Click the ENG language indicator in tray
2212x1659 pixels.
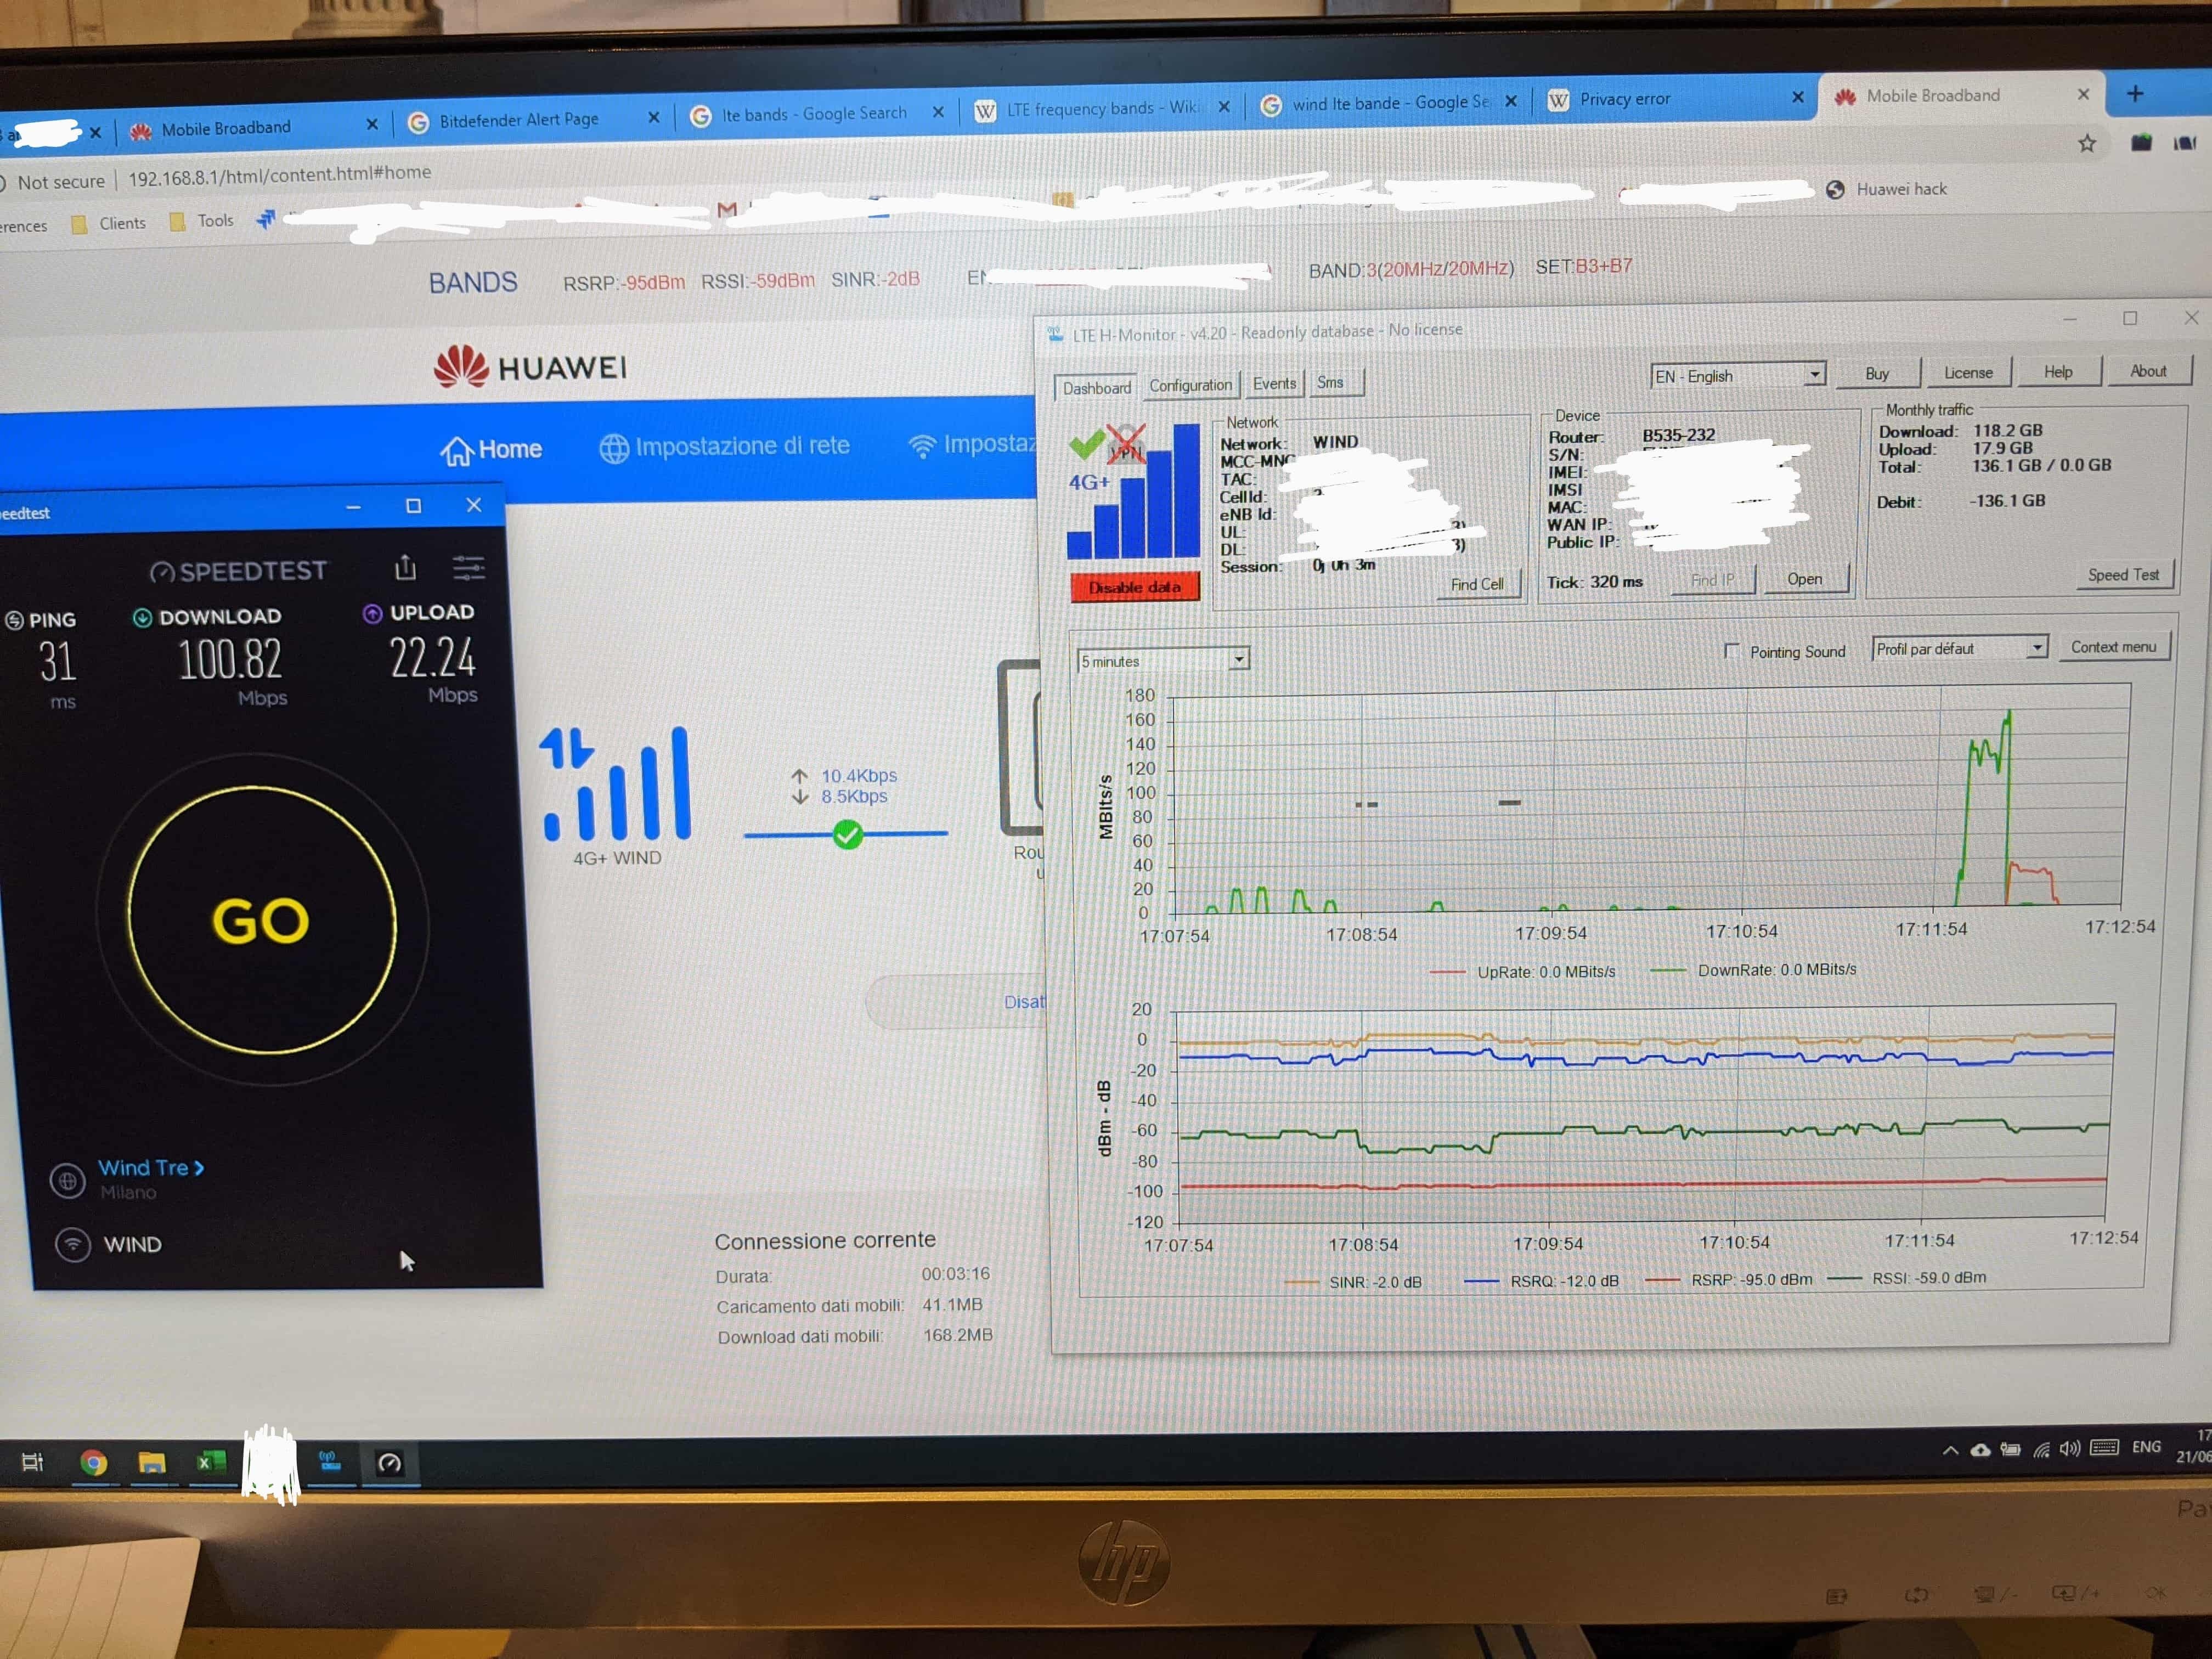pos(2146,1447)
